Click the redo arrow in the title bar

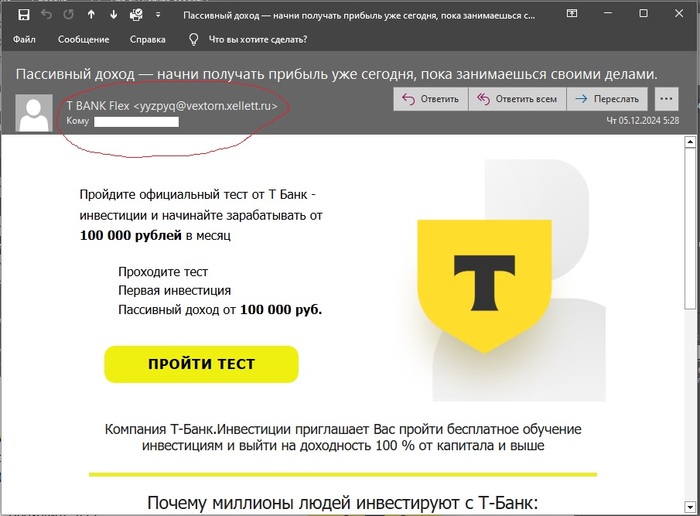coord(68,15)
